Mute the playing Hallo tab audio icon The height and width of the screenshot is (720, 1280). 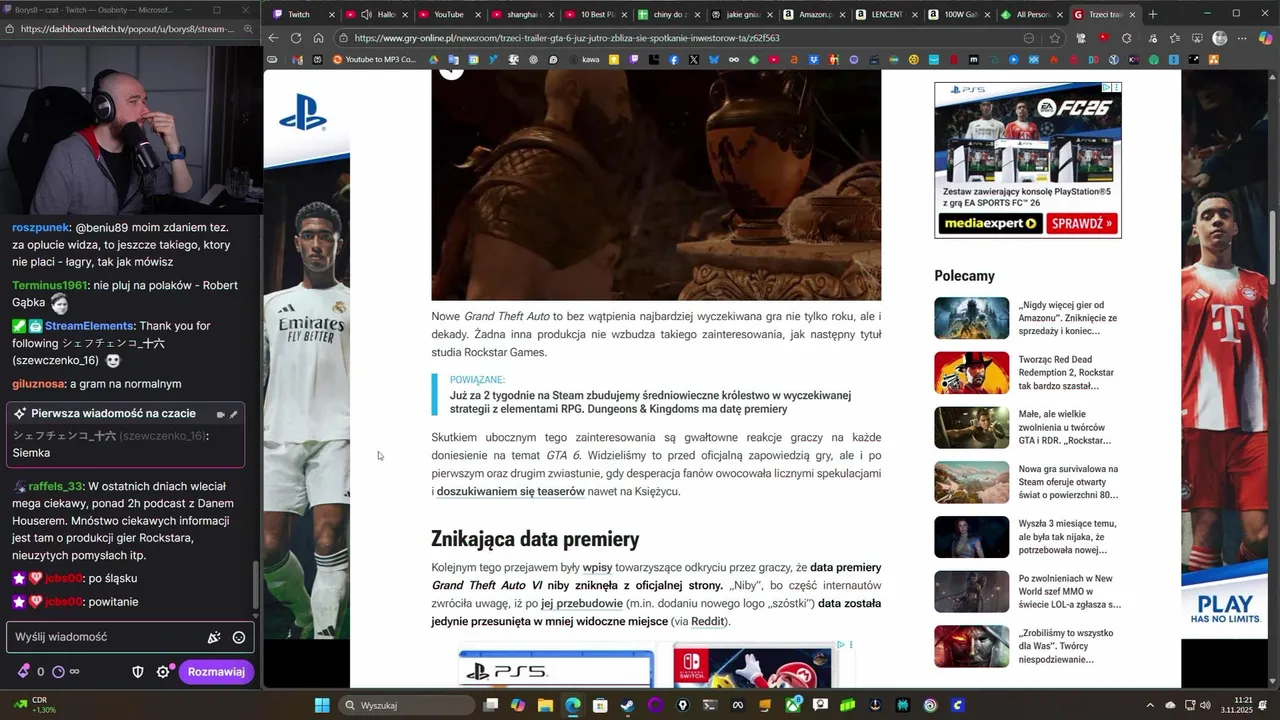[x=366, y=14]
